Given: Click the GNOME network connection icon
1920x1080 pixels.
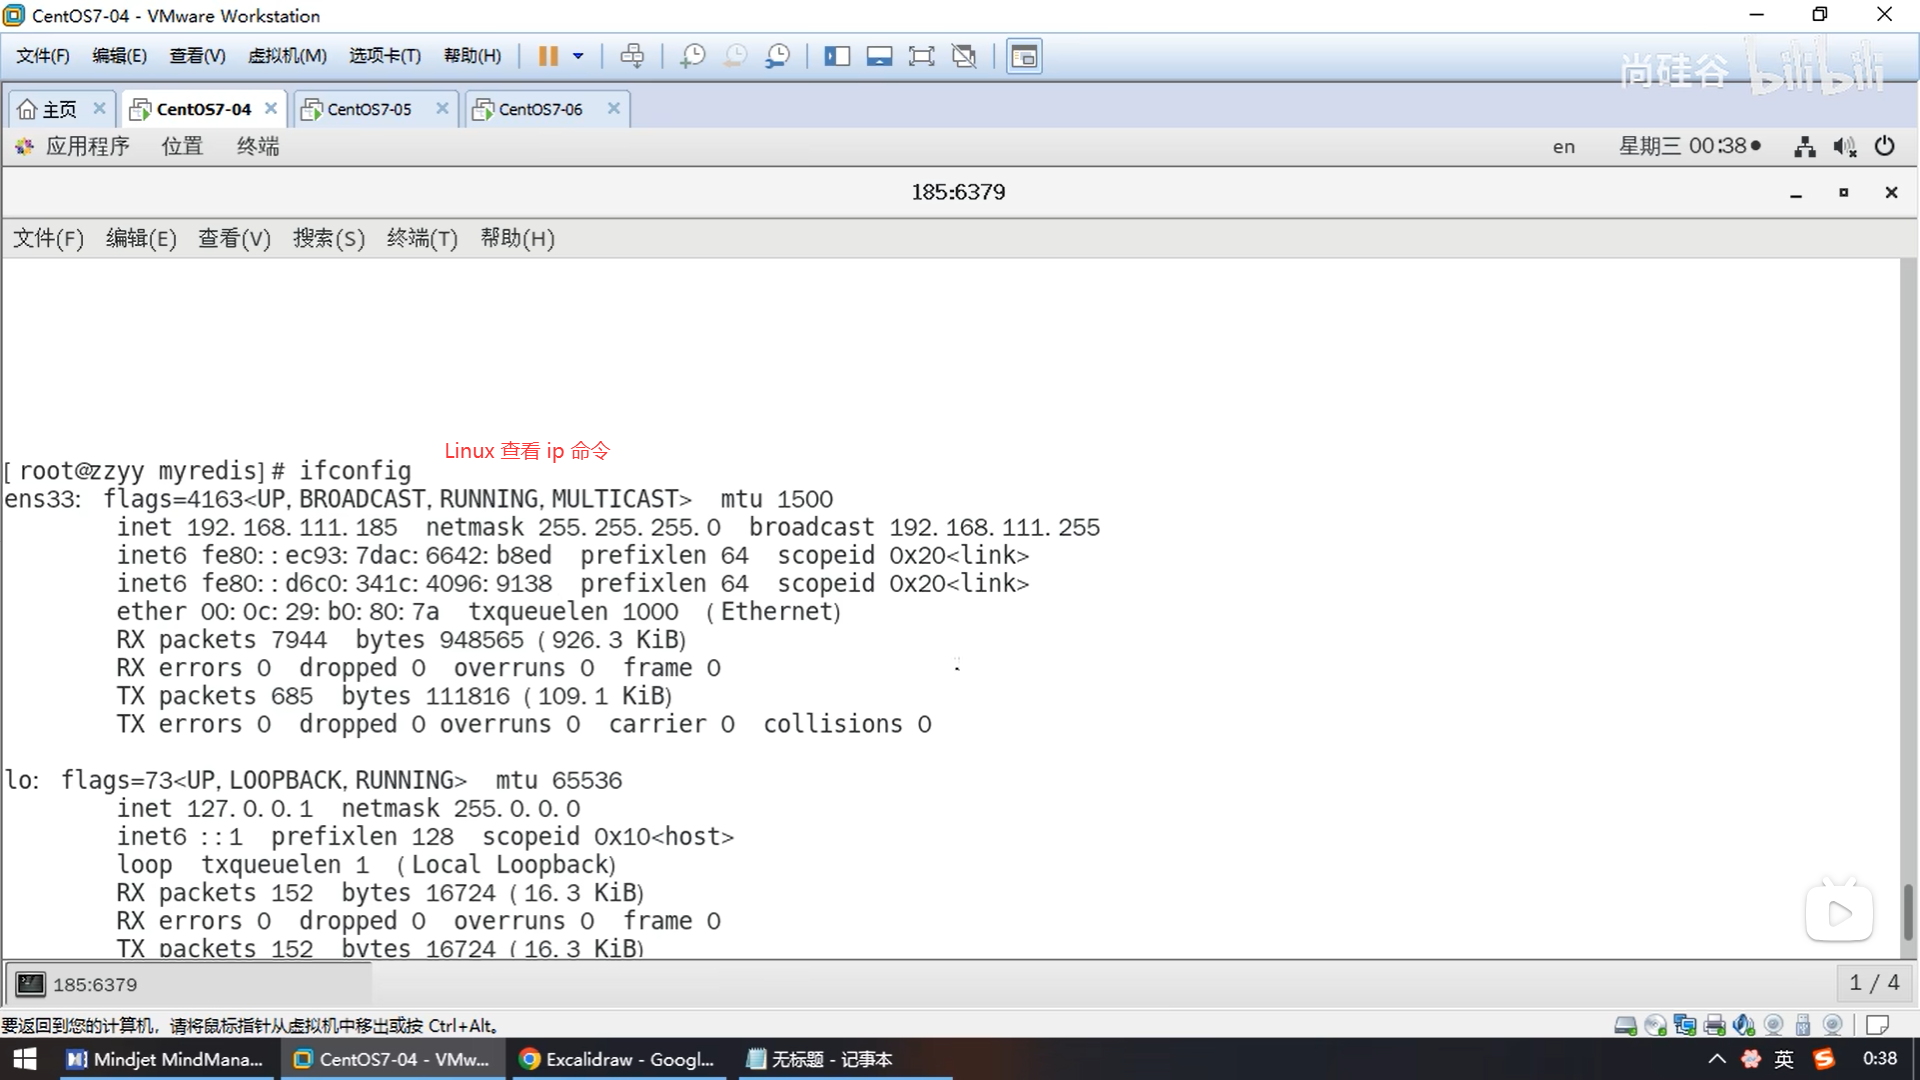Looking at the screenshot, I should [x=1804, y=147].
